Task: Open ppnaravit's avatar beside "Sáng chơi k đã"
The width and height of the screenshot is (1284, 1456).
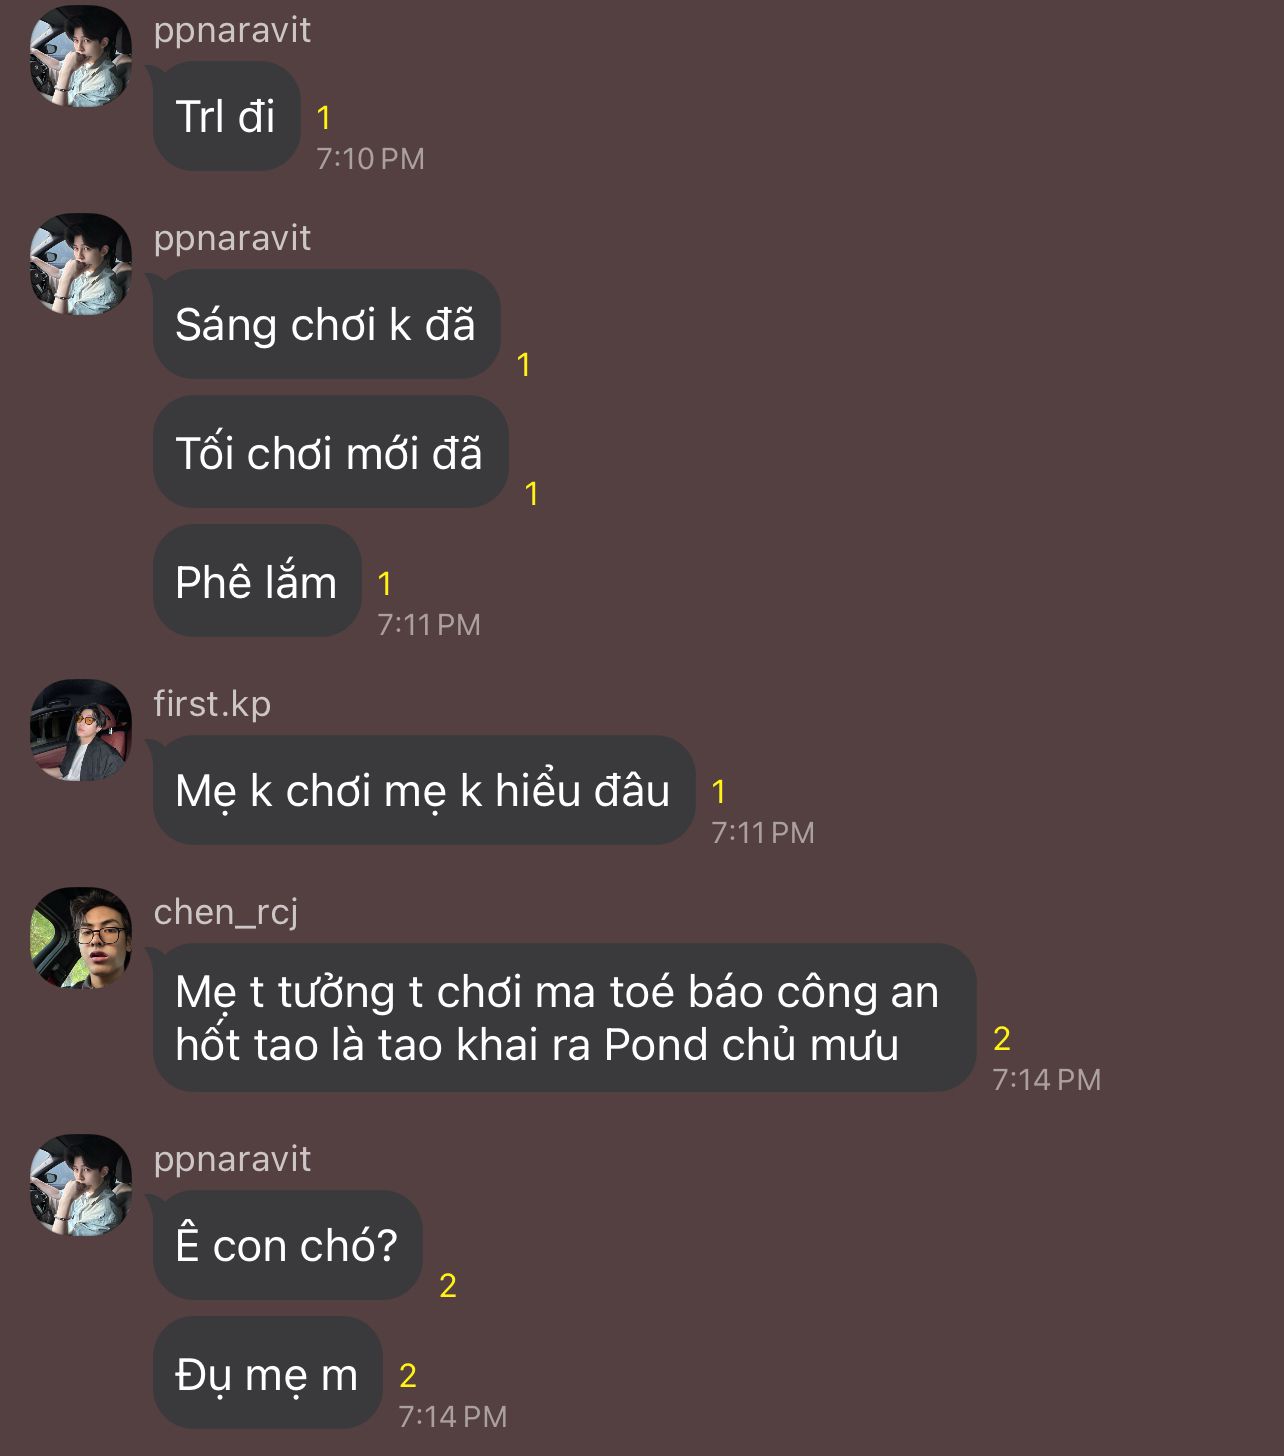Action: coord(80,264)
